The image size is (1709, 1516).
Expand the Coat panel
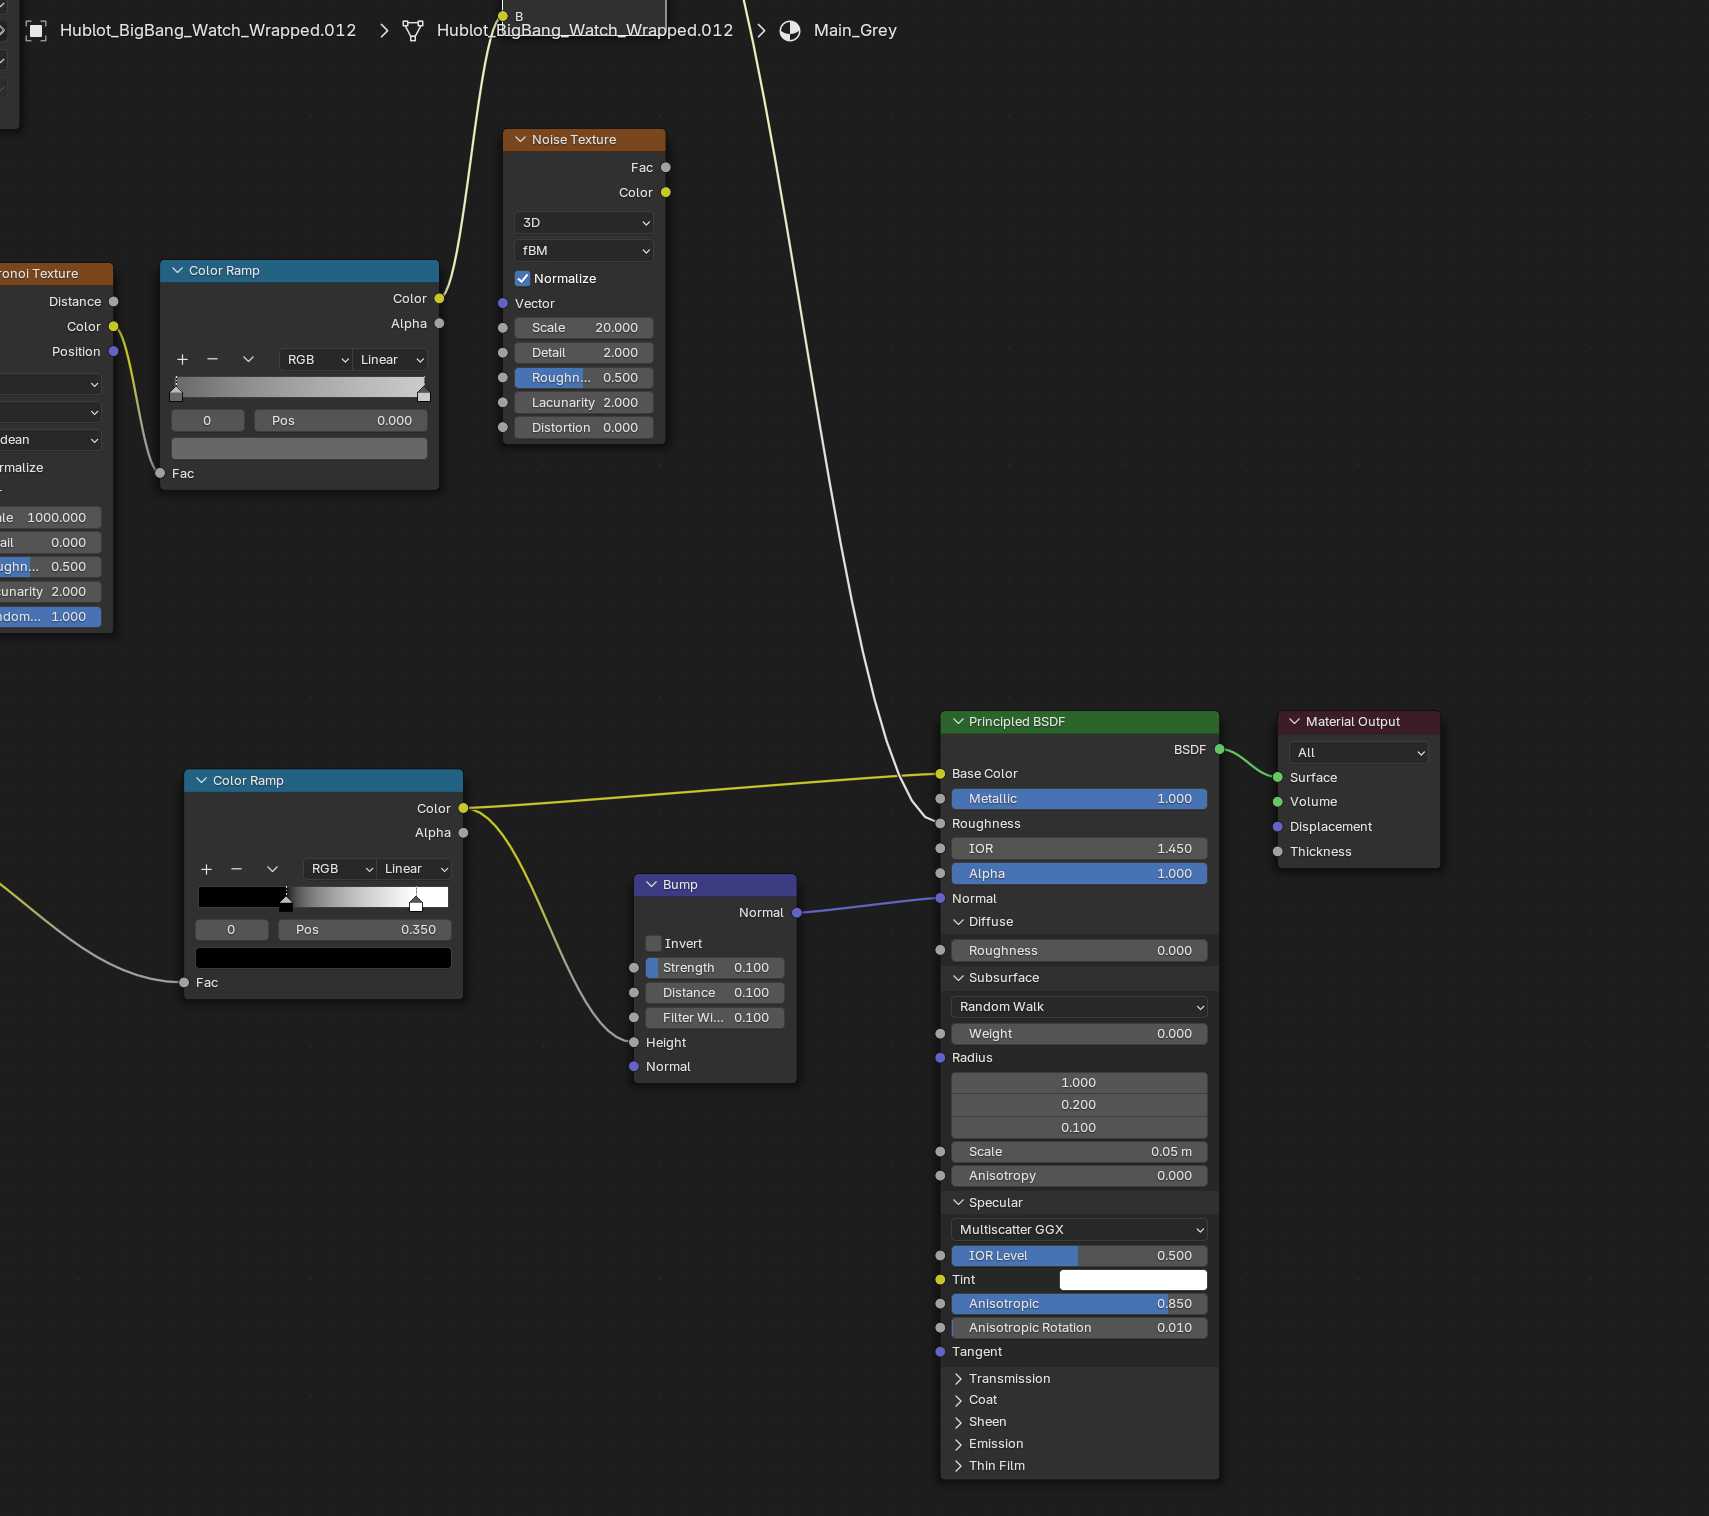958,1400
